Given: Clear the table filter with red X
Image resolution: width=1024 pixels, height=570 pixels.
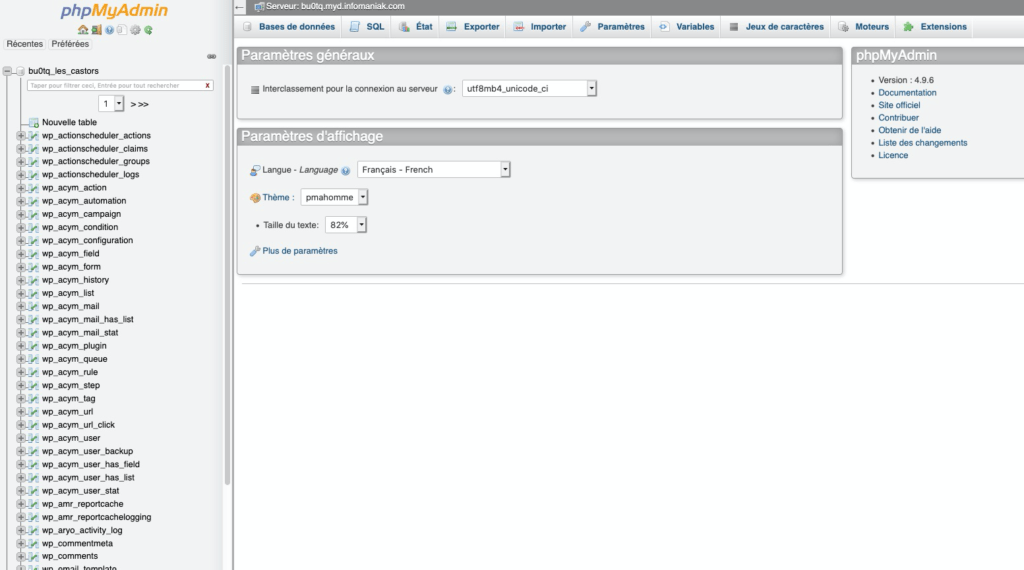Looking at the screenshot, I should click(x=208, y=86).
